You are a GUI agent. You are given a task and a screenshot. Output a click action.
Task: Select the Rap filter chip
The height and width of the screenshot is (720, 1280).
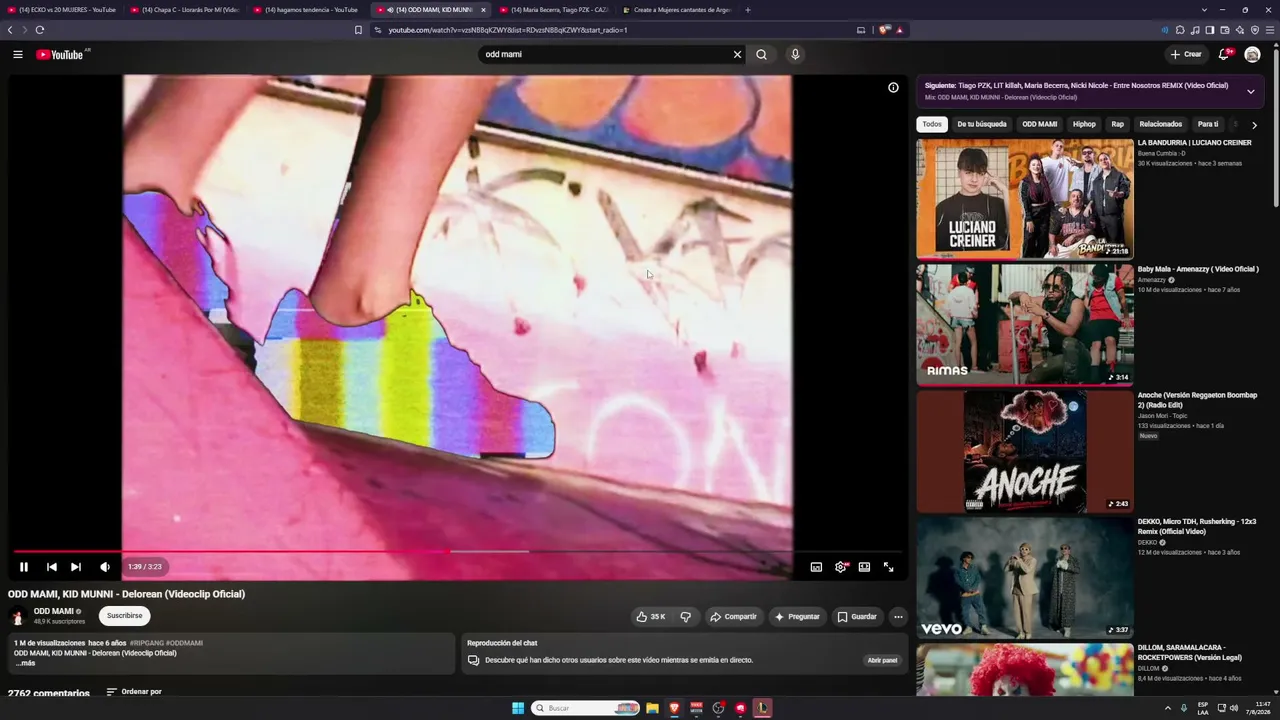coord(1117,124)
